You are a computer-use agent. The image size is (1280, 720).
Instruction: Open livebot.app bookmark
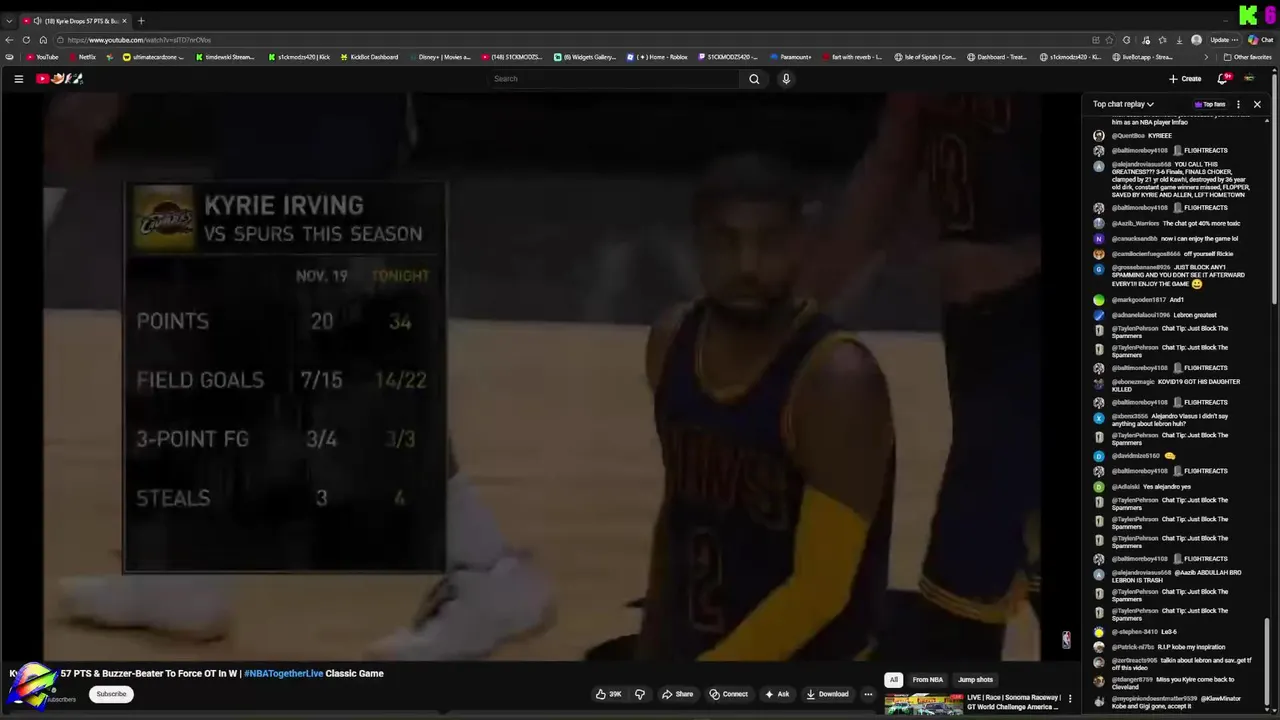[1143, 57]
